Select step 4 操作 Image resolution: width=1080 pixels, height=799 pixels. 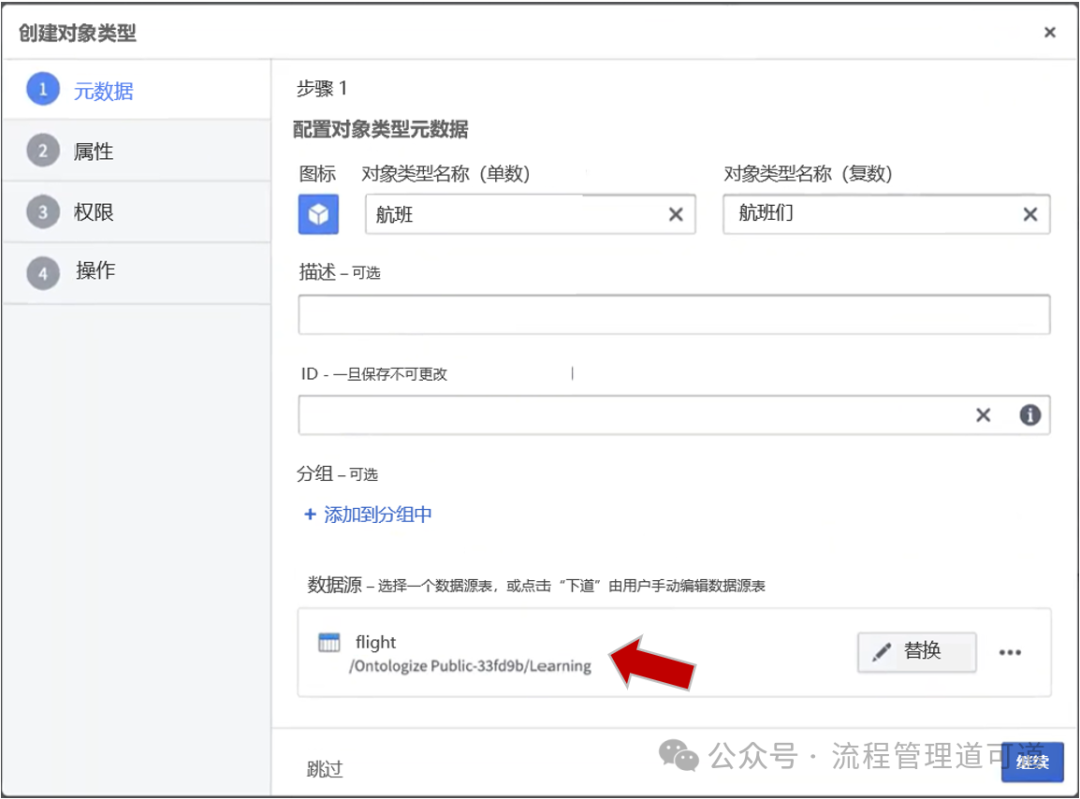click(x=95, y=272)
